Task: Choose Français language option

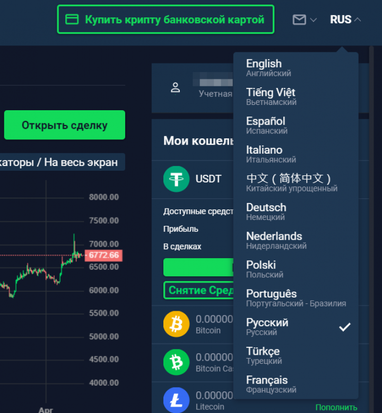Action: tap(296, 384)
